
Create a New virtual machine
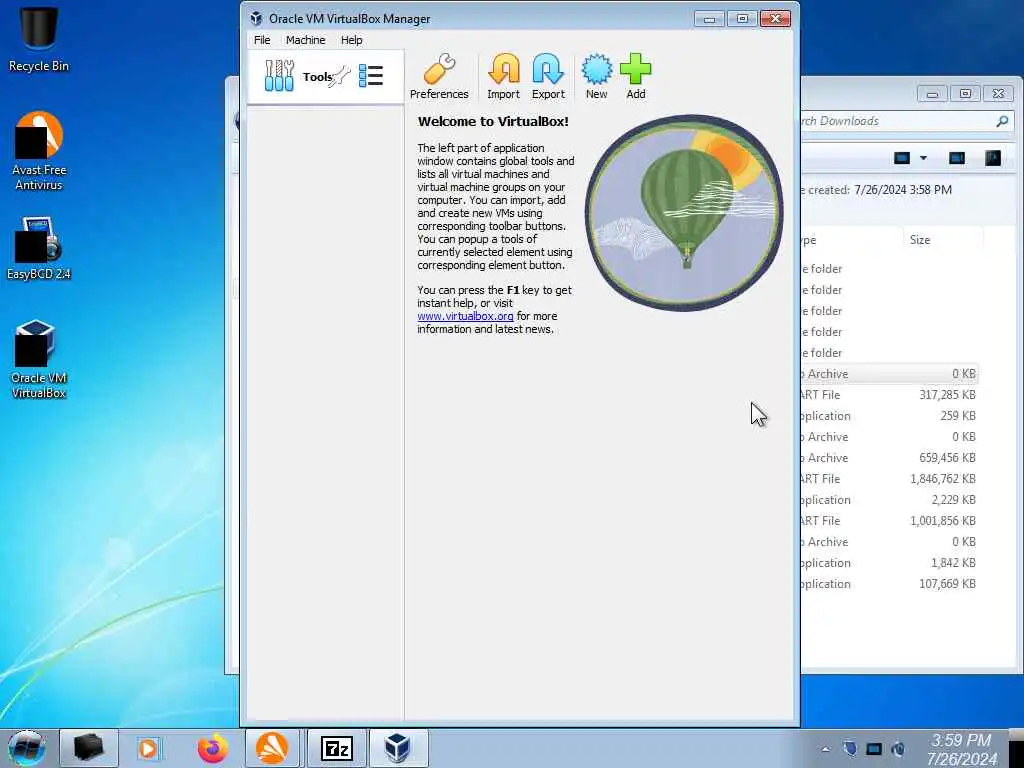tap(596, 76)
